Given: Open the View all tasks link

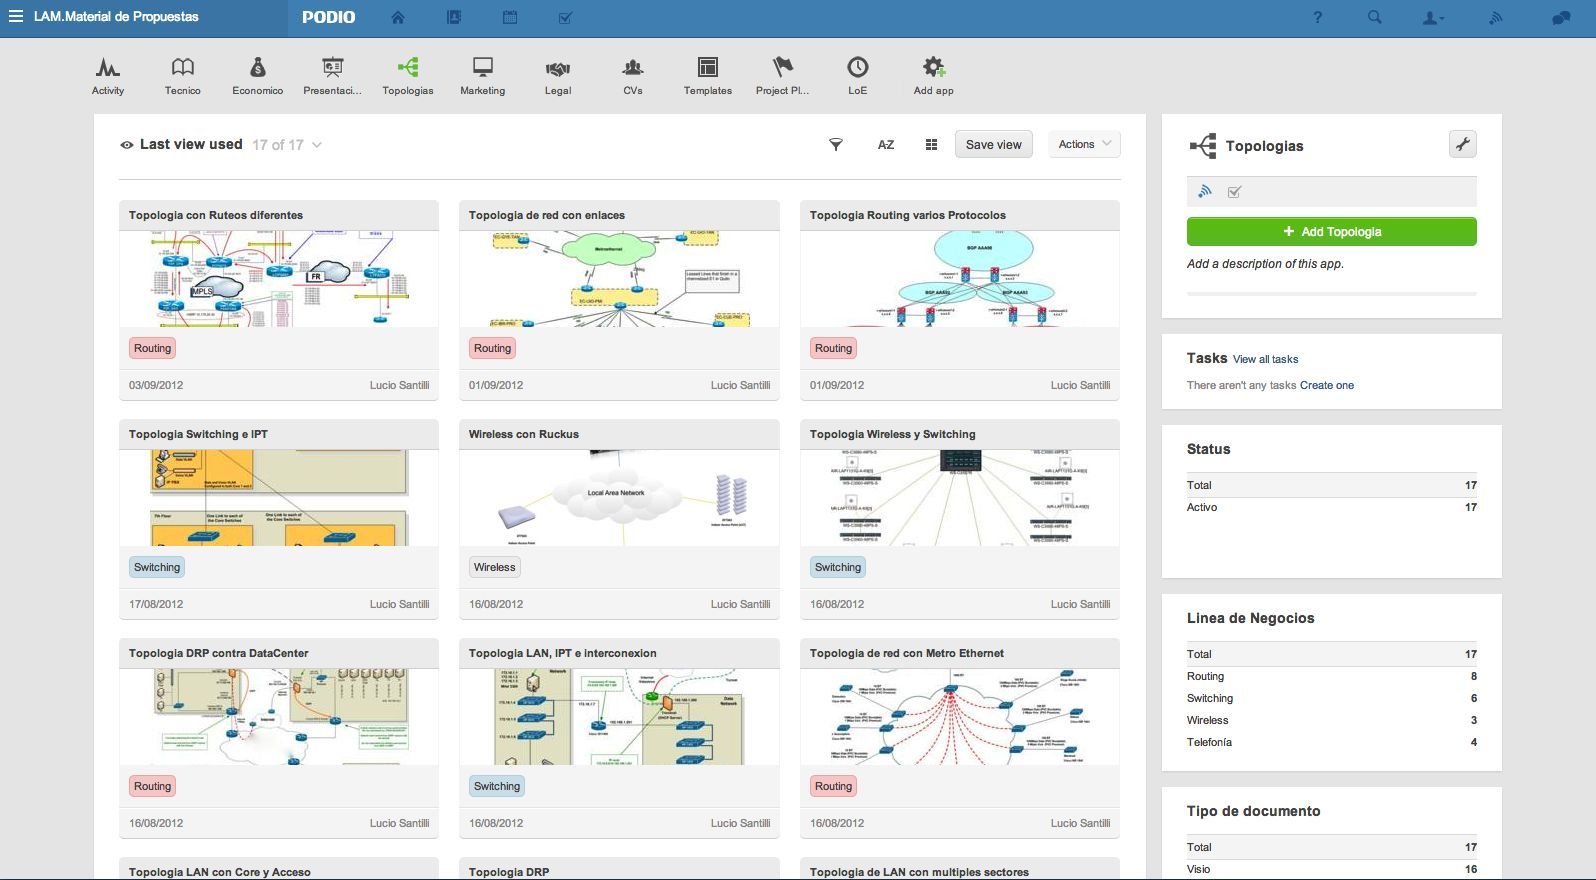Looking at the screenshot, I should [1265, 359].
